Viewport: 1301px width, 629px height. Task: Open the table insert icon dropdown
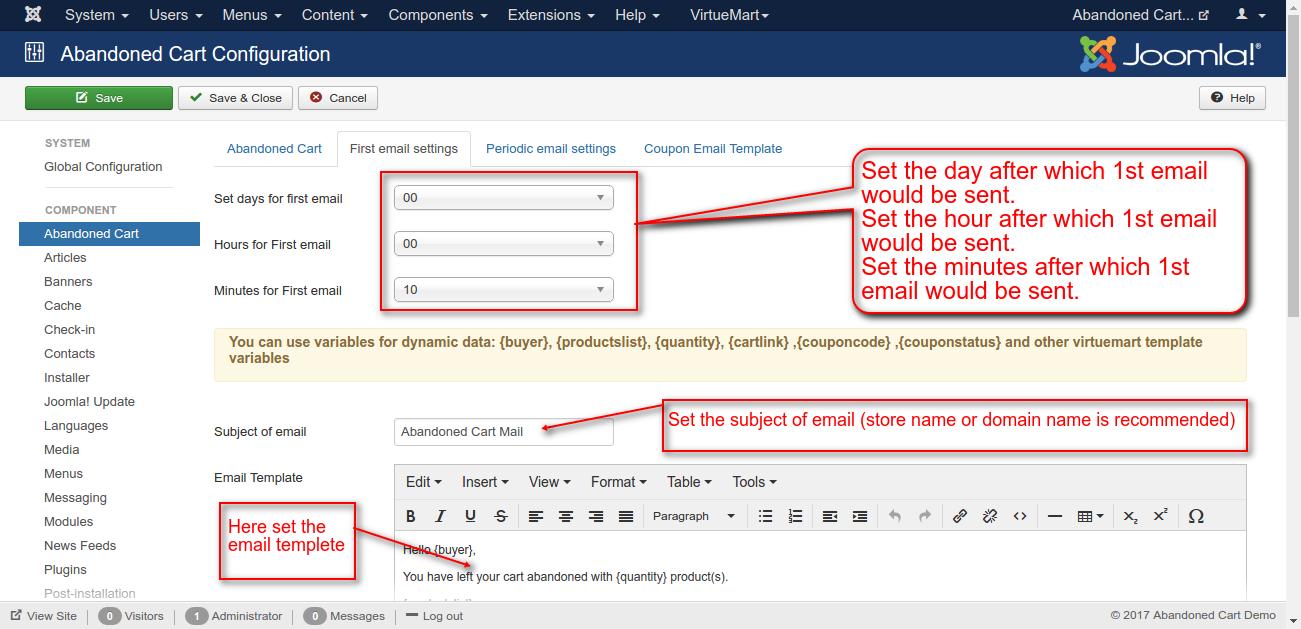pyautogui.click(x=1090, y=516)
